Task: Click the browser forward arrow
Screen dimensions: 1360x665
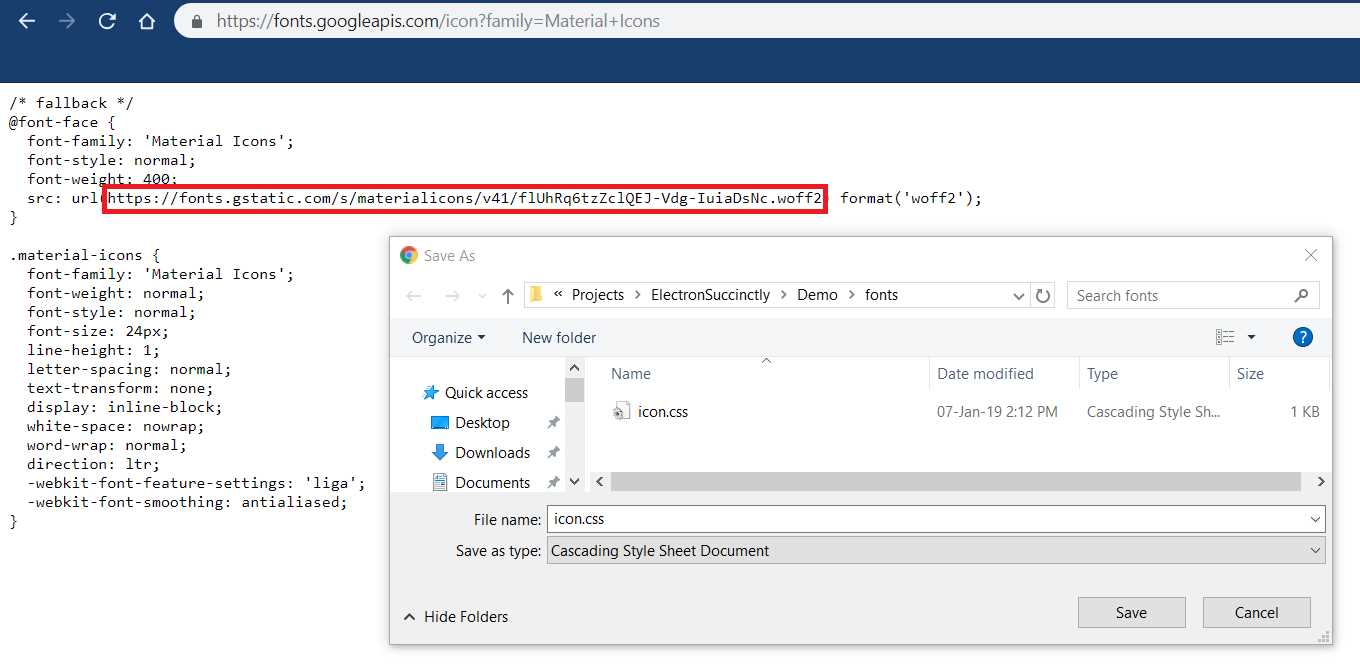Action: tap(67, 21)
